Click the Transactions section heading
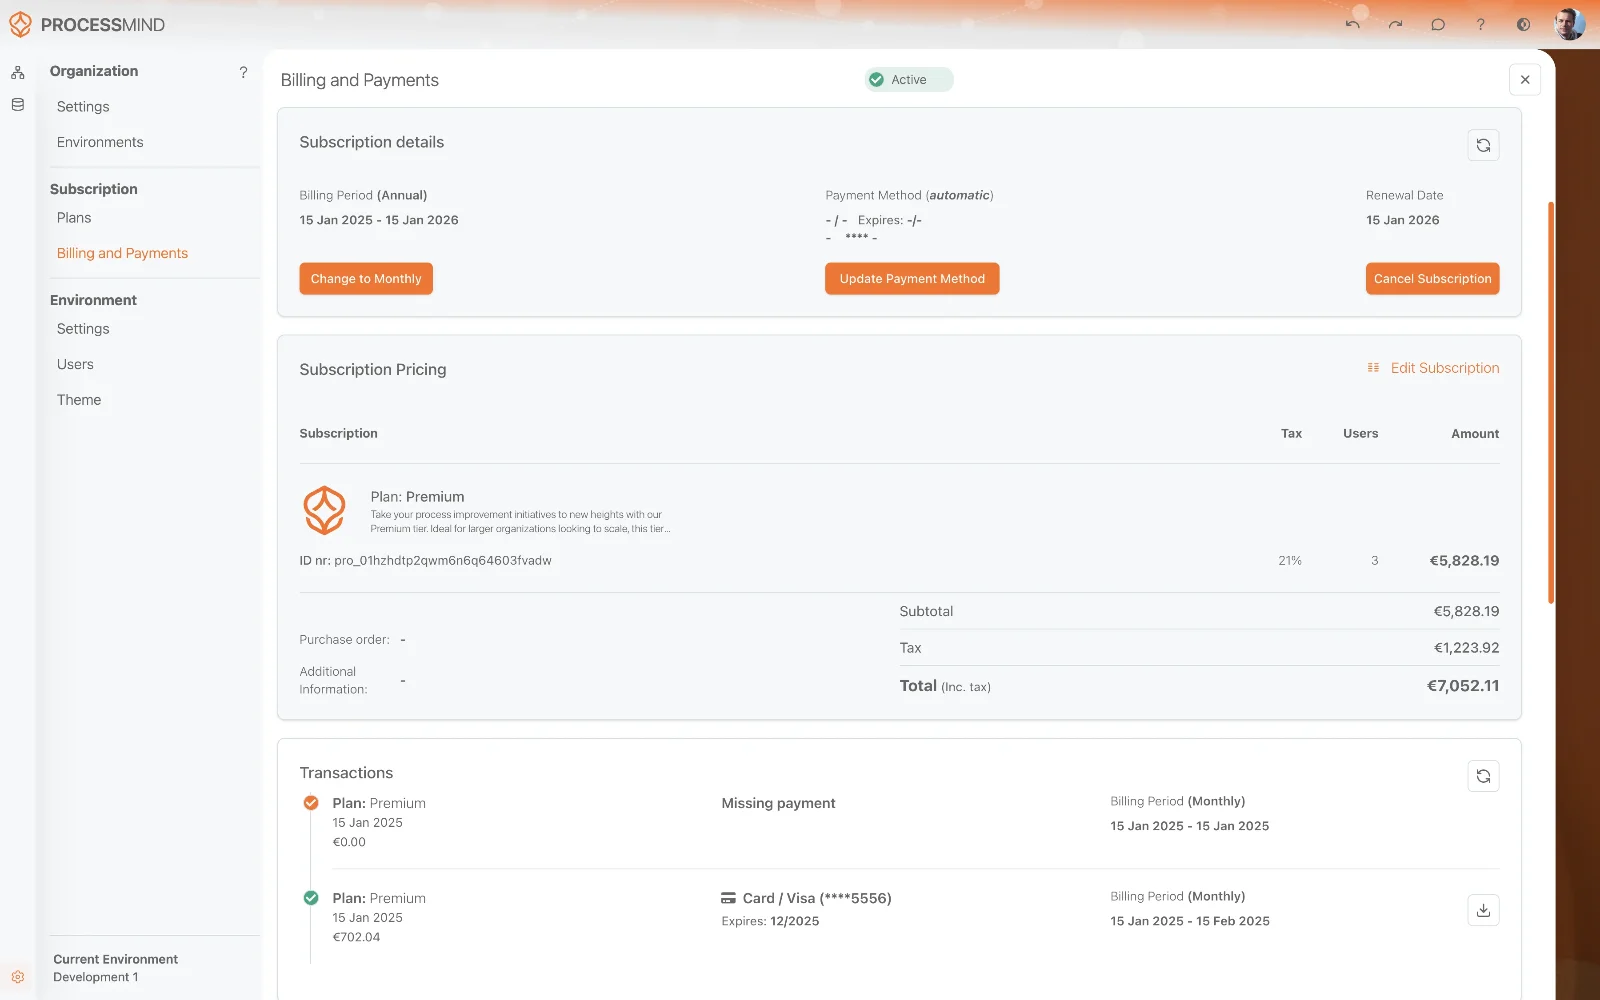This screenshot has width=1600, height=1000. (x=346, y=773)
